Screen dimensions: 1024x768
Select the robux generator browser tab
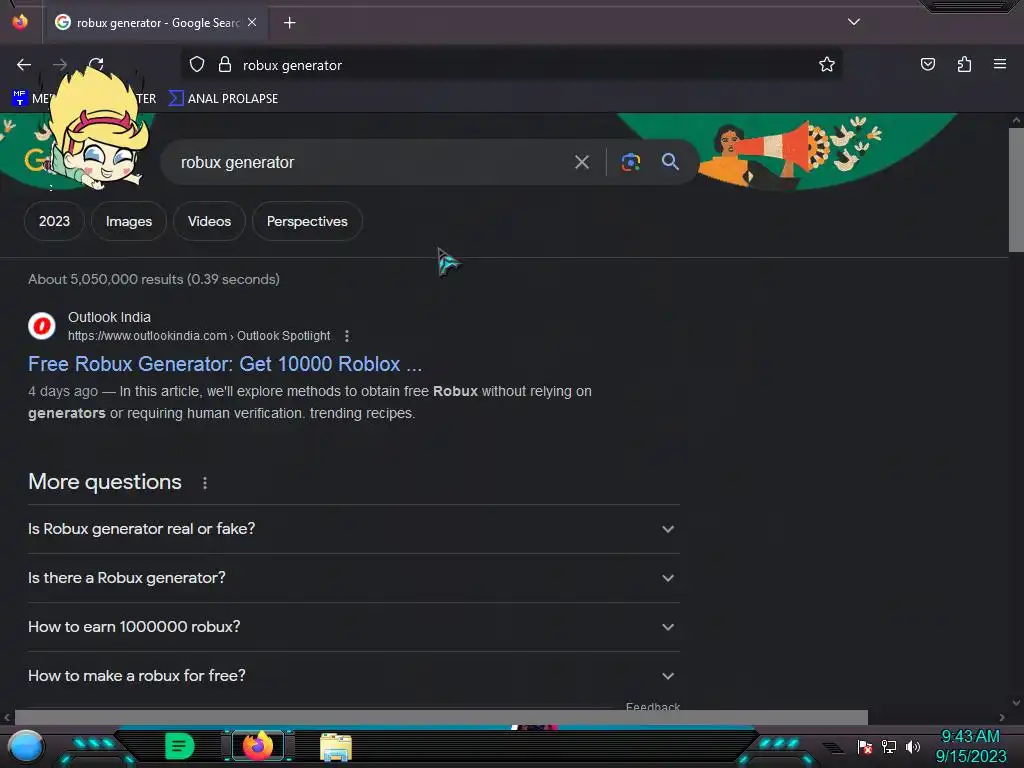[156, 23]
